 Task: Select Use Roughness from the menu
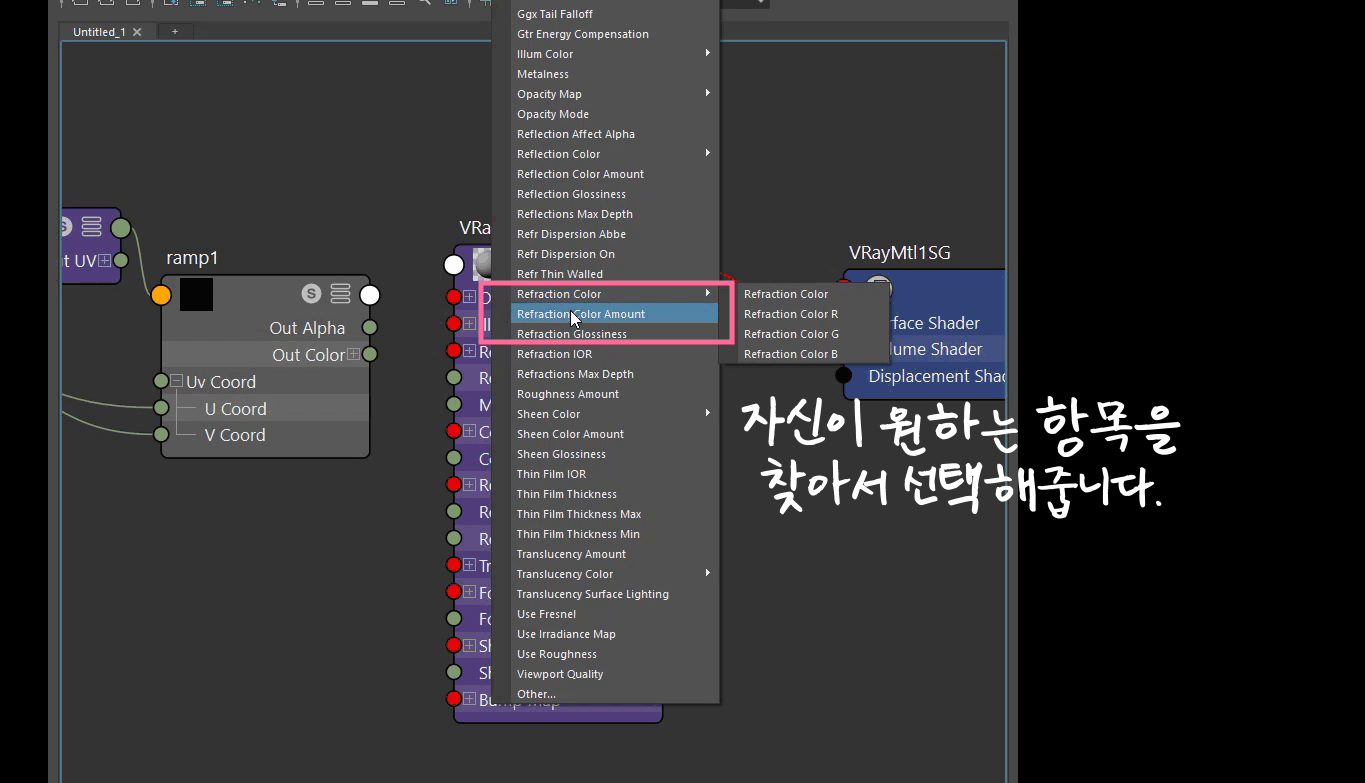click(615, 654)
